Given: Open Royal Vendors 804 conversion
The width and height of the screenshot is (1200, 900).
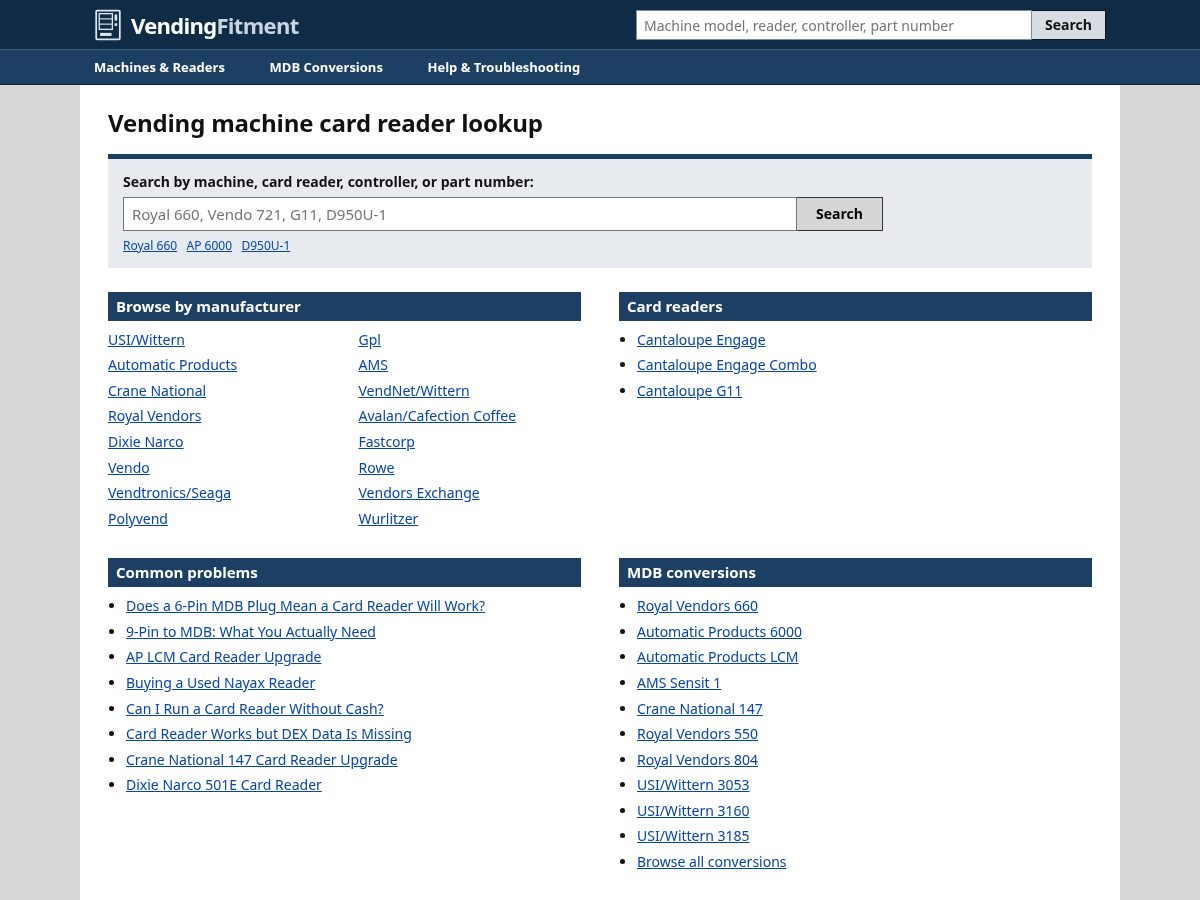Looking at the screenshot, I should click(x=697, y=760).
